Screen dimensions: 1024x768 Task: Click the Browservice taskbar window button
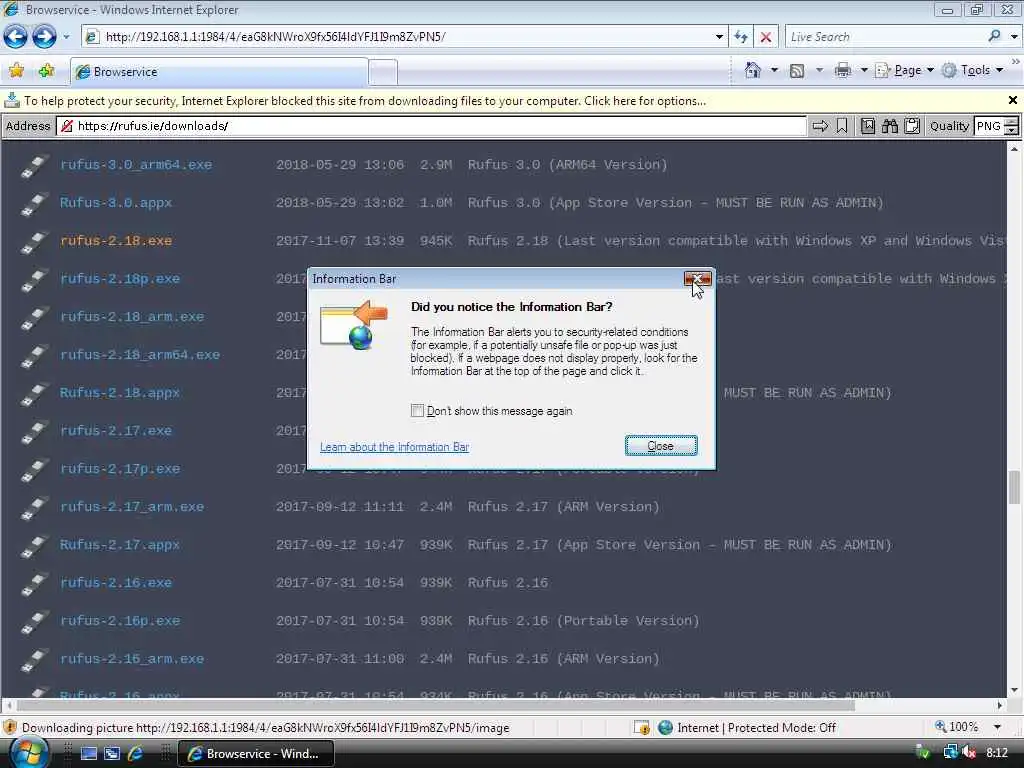(x=256, y=754)
